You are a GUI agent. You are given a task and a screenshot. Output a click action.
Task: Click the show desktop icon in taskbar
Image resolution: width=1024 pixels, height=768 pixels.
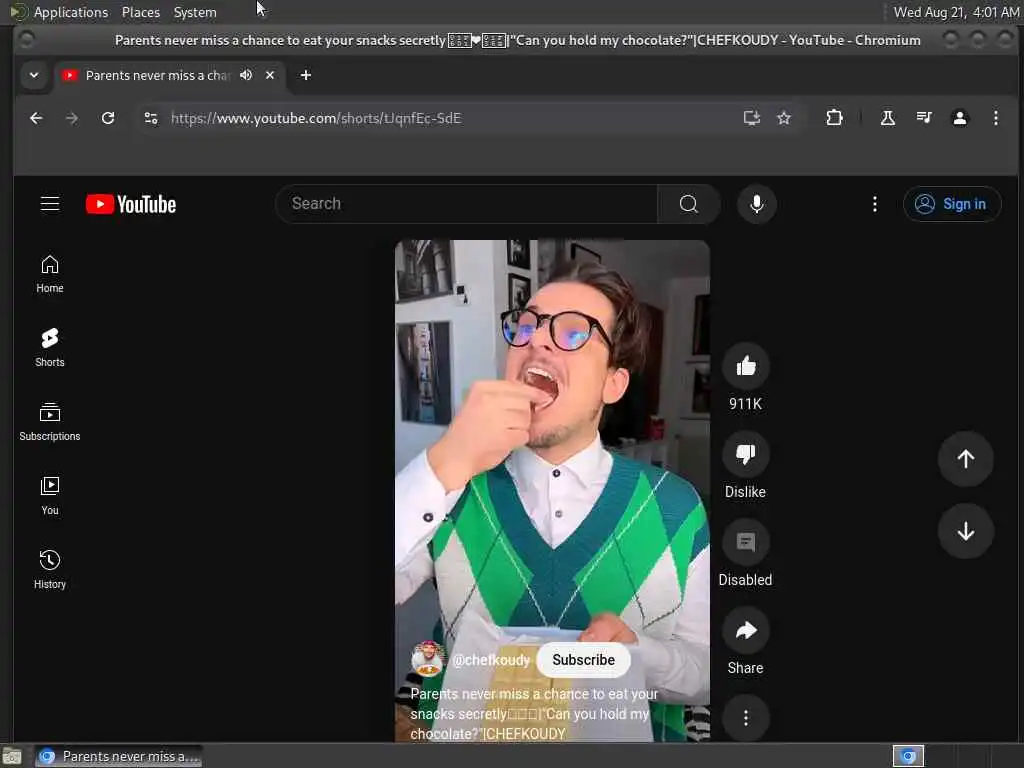[x=11, y=756]
